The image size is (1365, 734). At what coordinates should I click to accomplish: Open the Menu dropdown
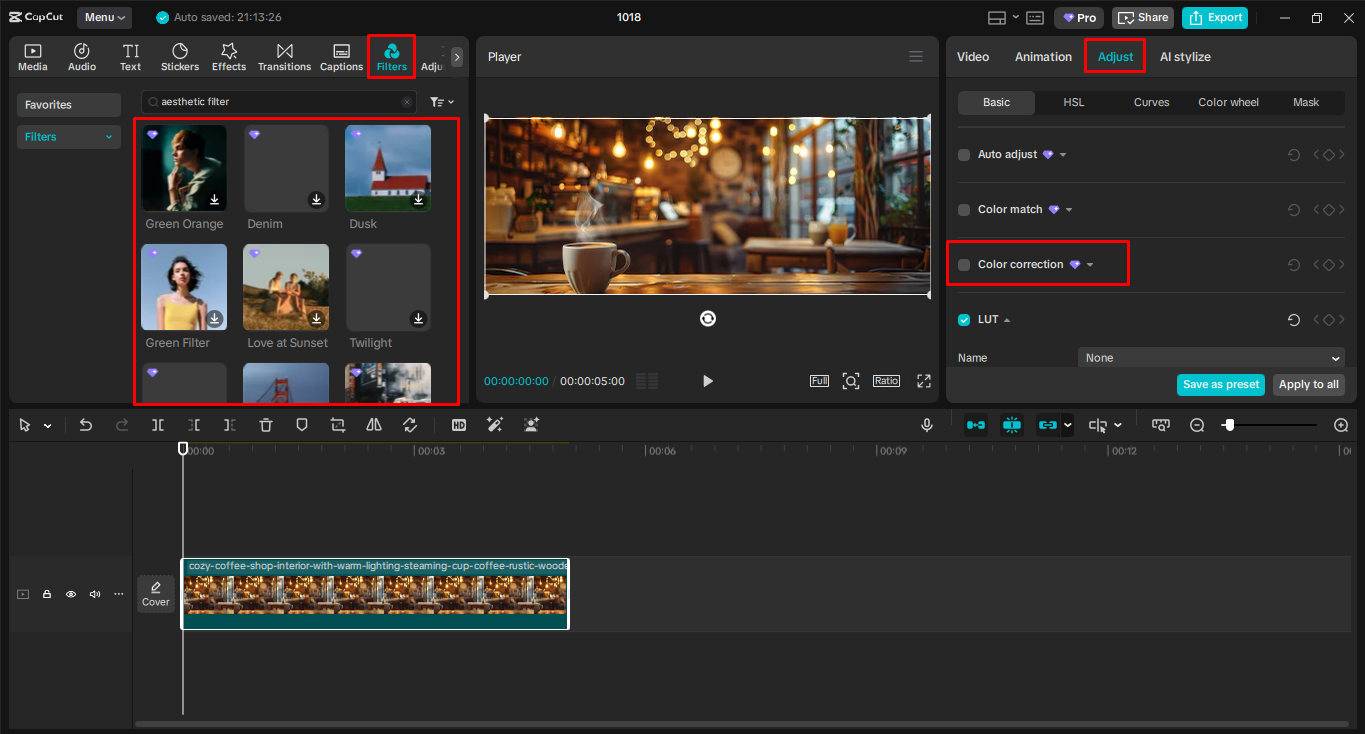pos(104,17)
